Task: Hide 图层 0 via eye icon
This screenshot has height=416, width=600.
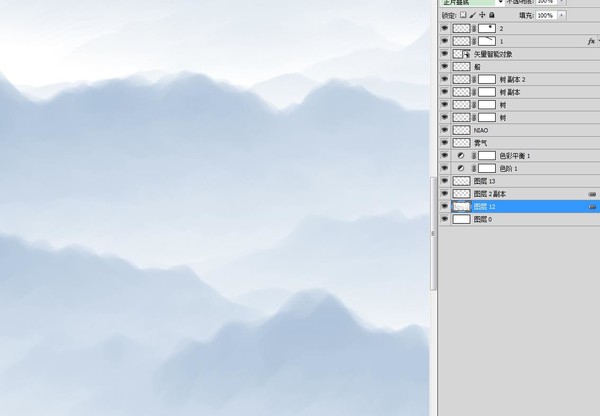Action: tap(444, 219)
